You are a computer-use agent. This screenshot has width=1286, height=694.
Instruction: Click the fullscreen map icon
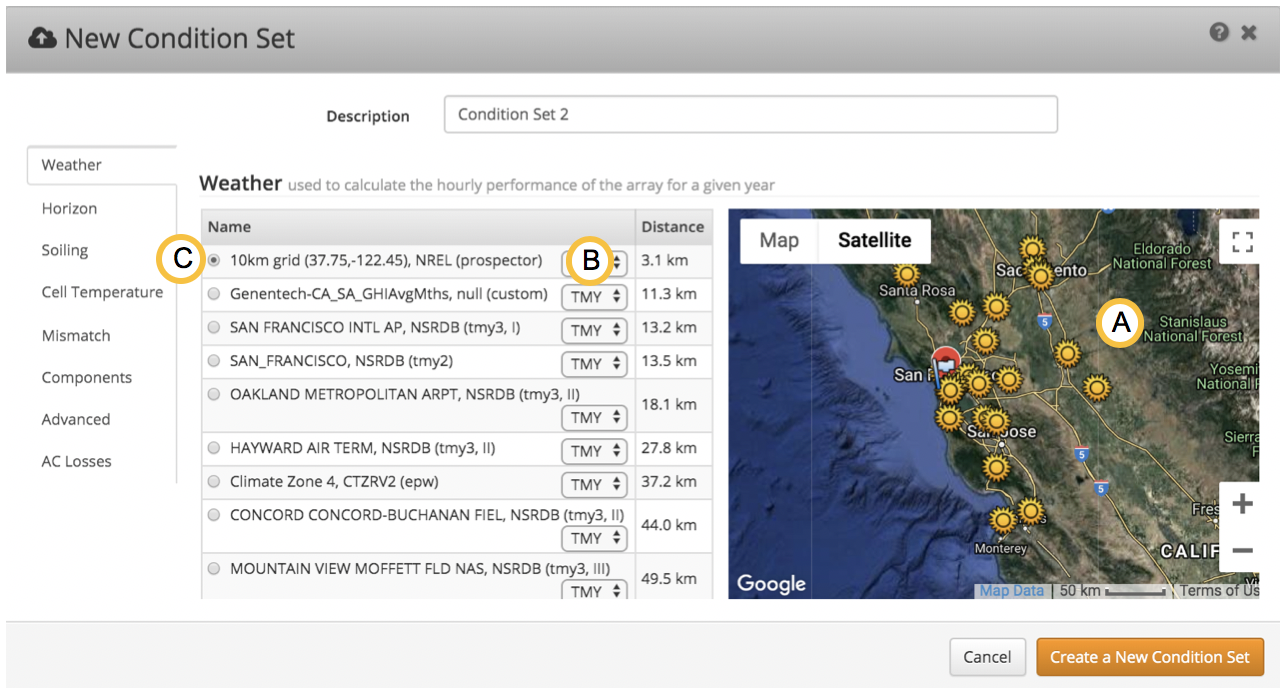[1242, 241]
